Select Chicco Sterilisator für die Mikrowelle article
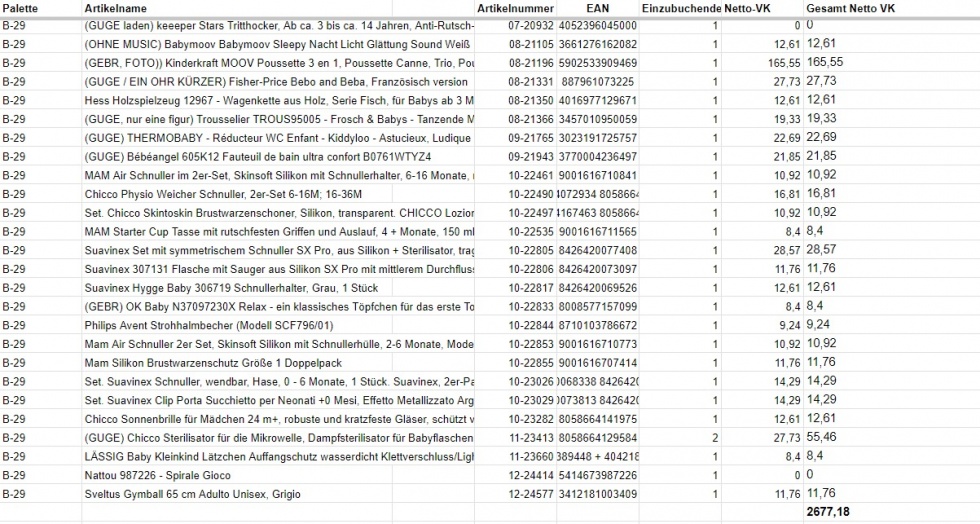 pyautogui.click(x=279, y=438)
